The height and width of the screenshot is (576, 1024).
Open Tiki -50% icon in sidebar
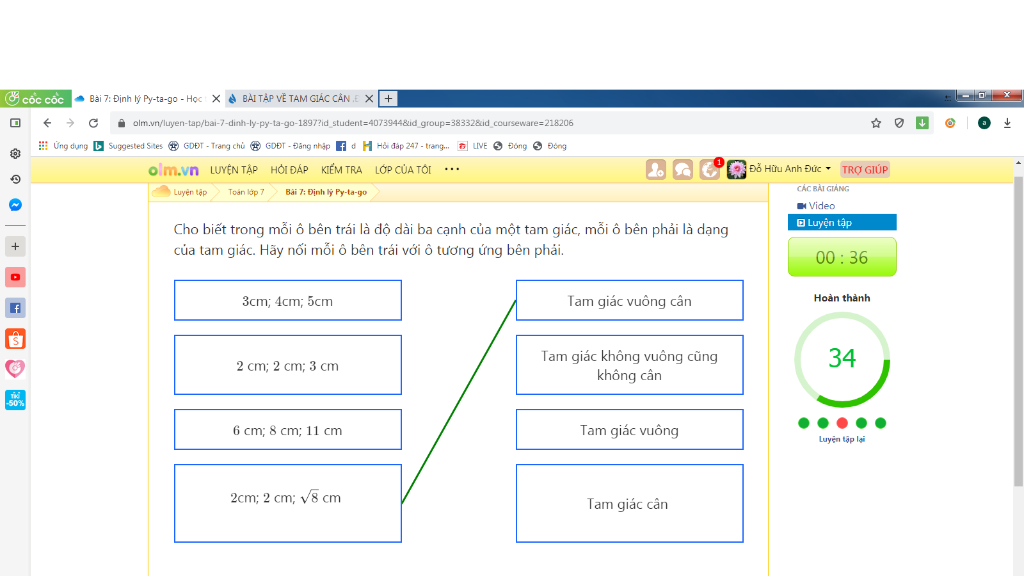pos(15,400)
